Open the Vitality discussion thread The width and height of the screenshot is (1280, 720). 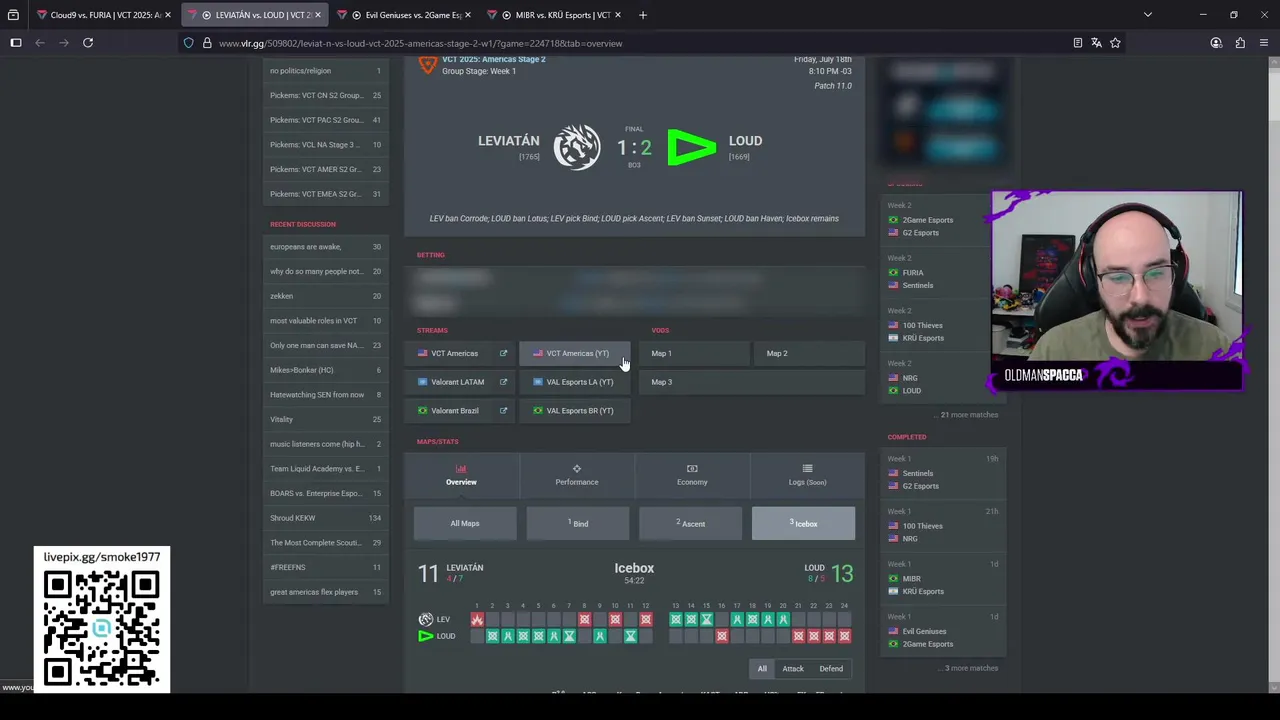click(326, 419)
